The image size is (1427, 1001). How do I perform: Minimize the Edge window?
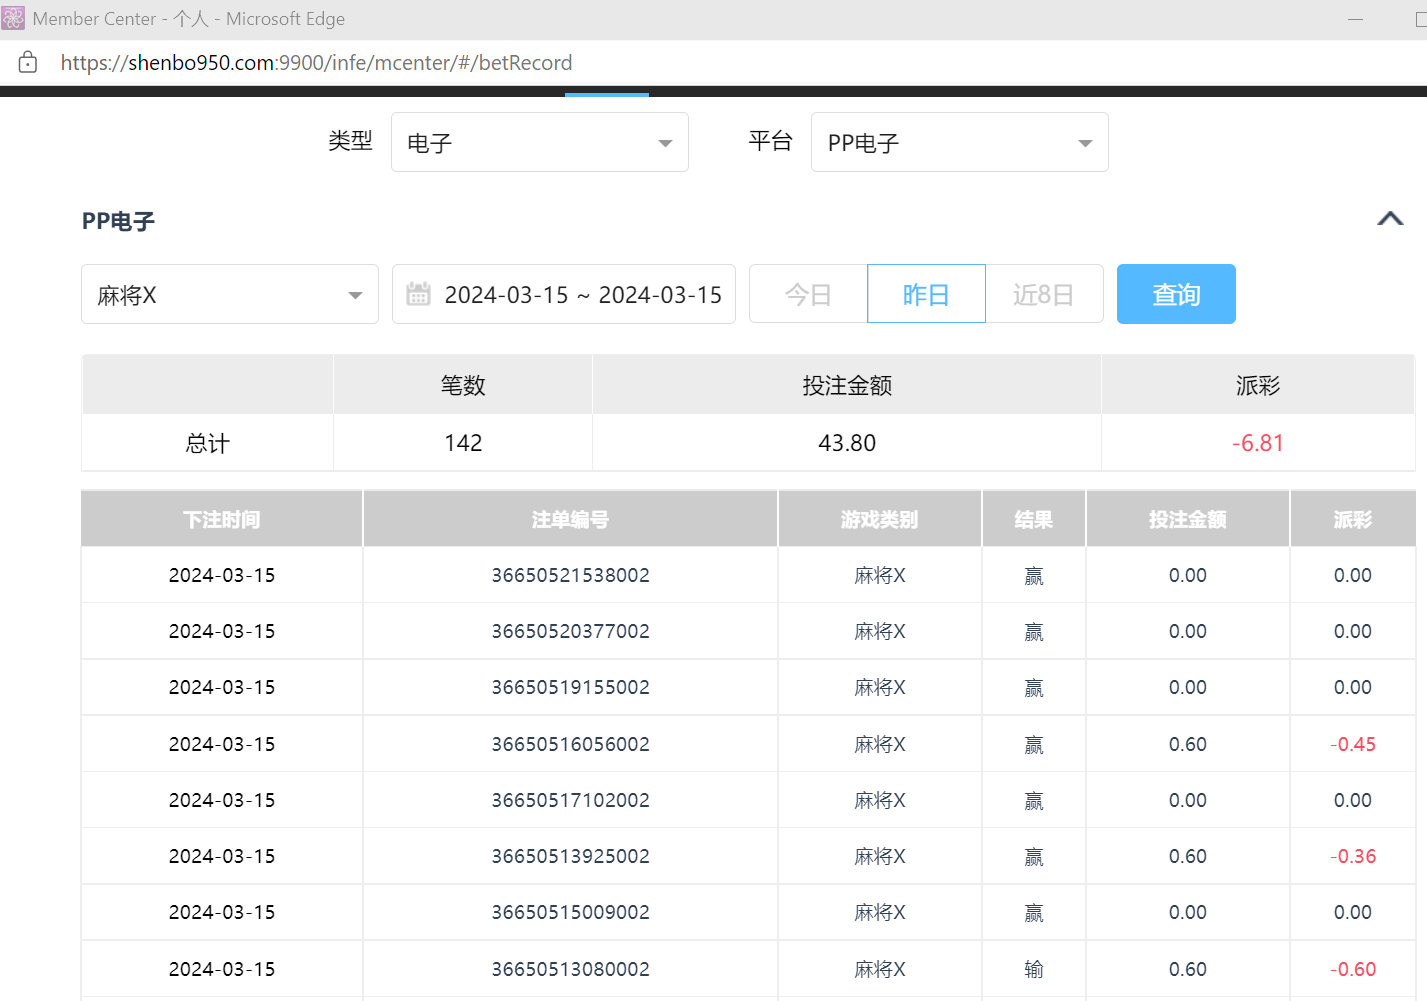[1356, 19]
